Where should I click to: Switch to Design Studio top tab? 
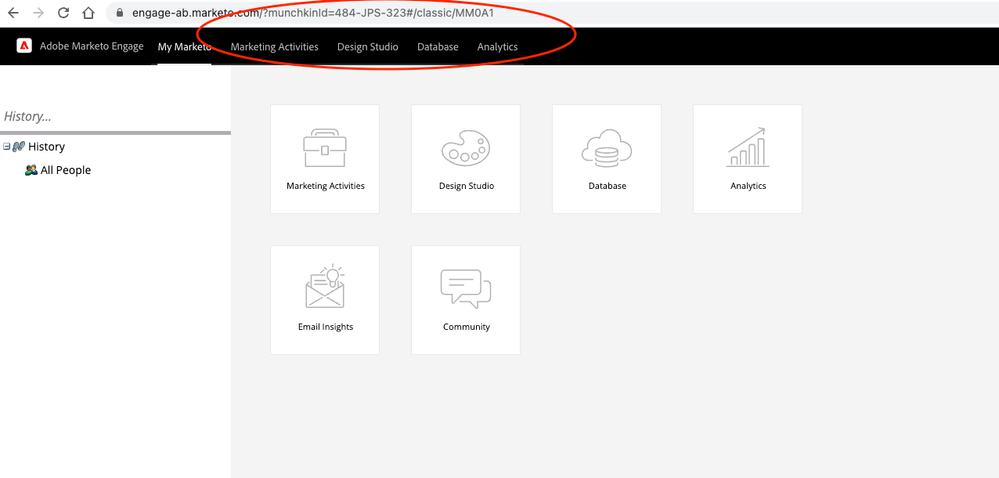368,47
